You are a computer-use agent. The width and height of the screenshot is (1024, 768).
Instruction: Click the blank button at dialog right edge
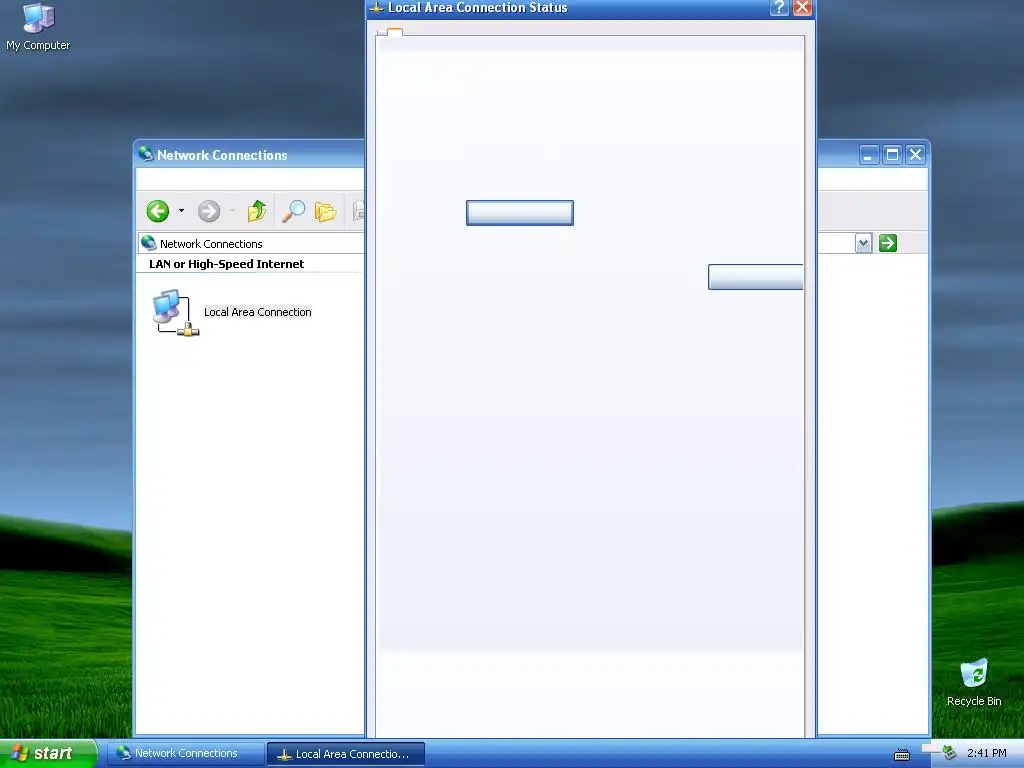pos(756,277)
